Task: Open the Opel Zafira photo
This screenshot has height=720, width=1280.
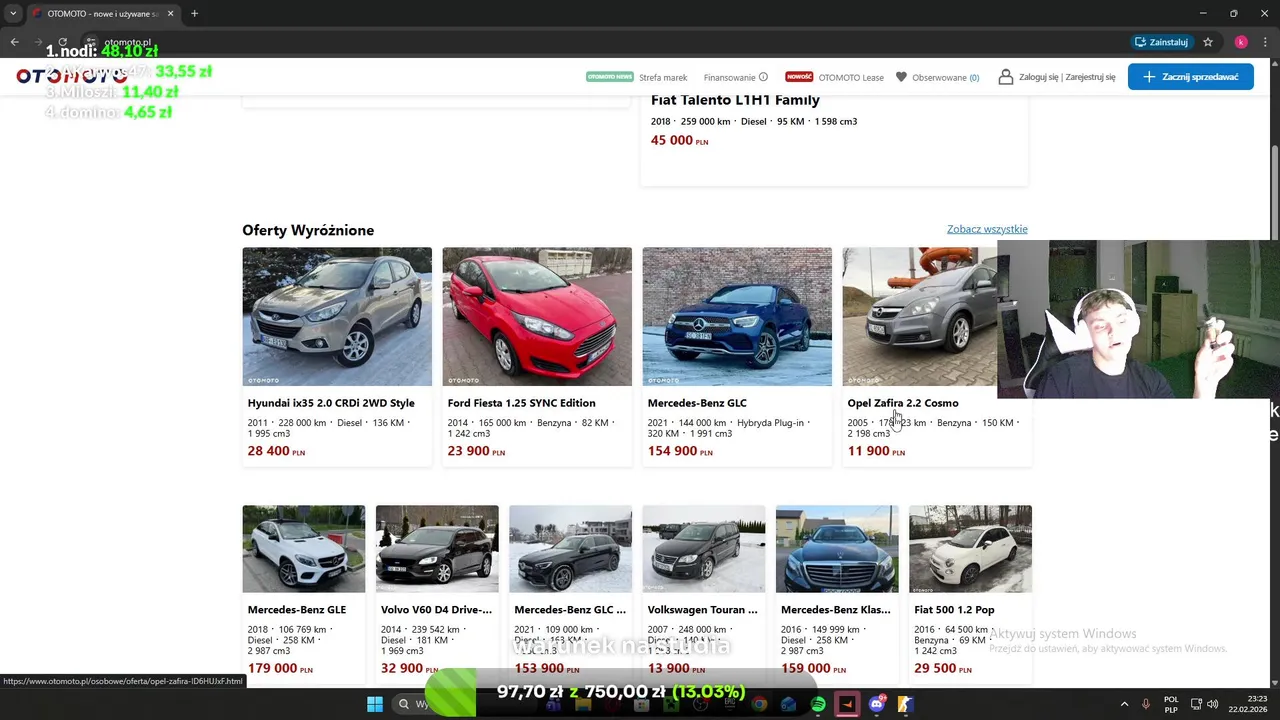Action: point(920,316)
